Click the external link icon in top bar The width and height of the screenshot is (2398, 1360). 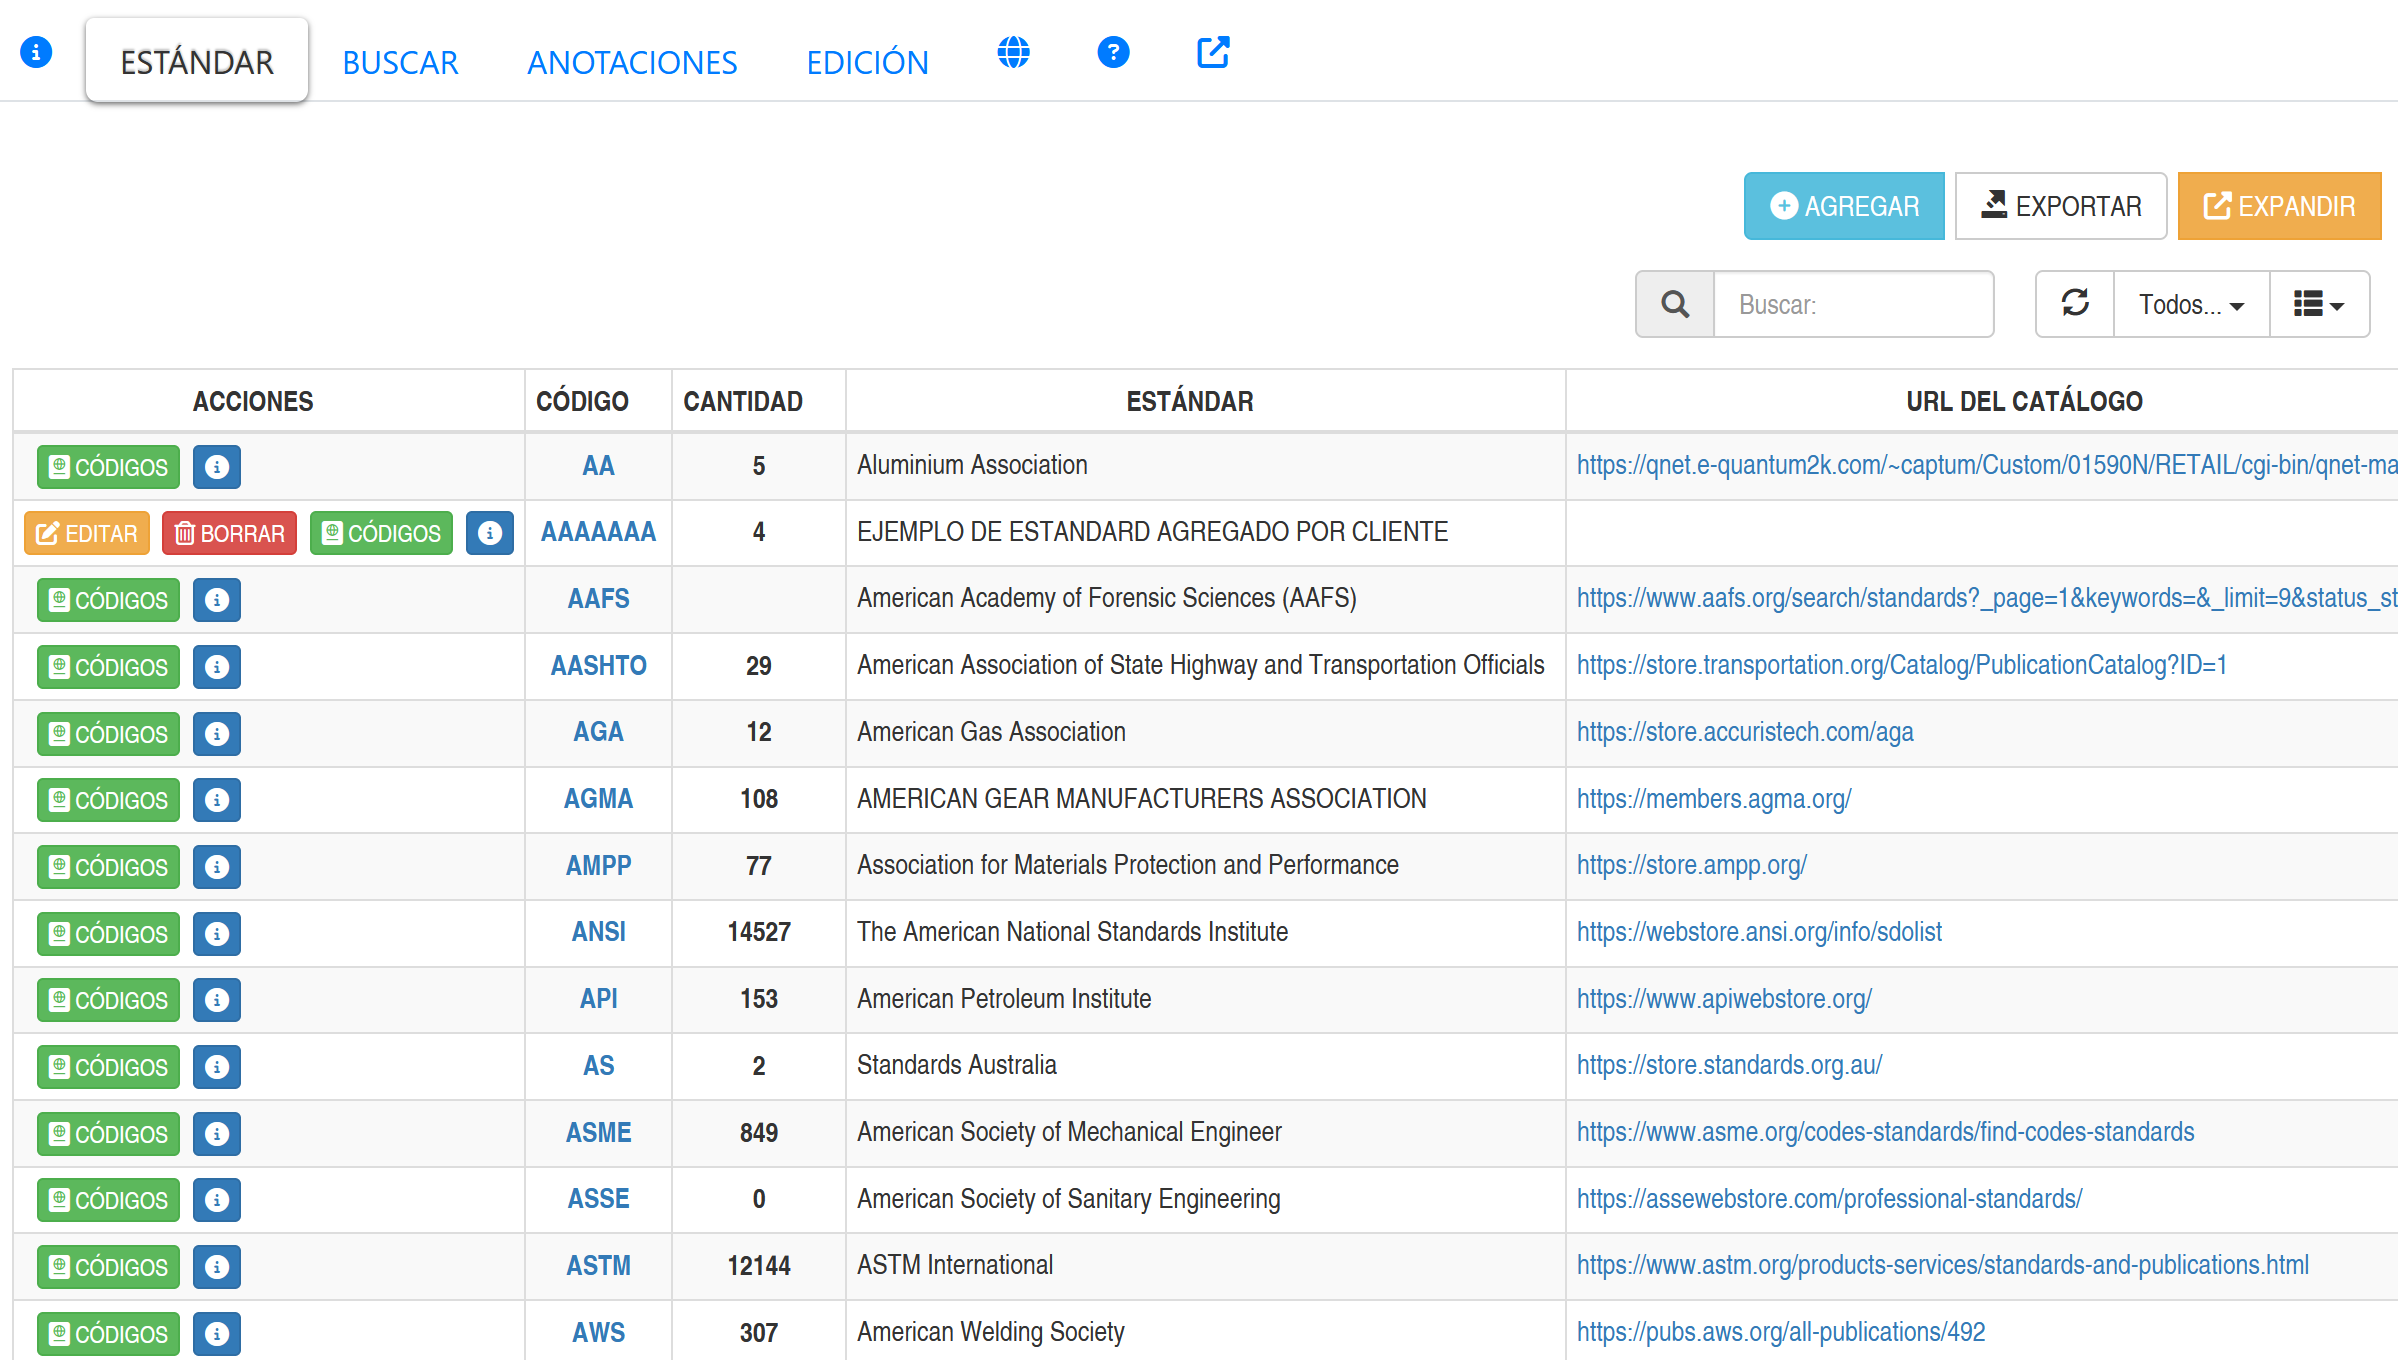pos(1213,52)
